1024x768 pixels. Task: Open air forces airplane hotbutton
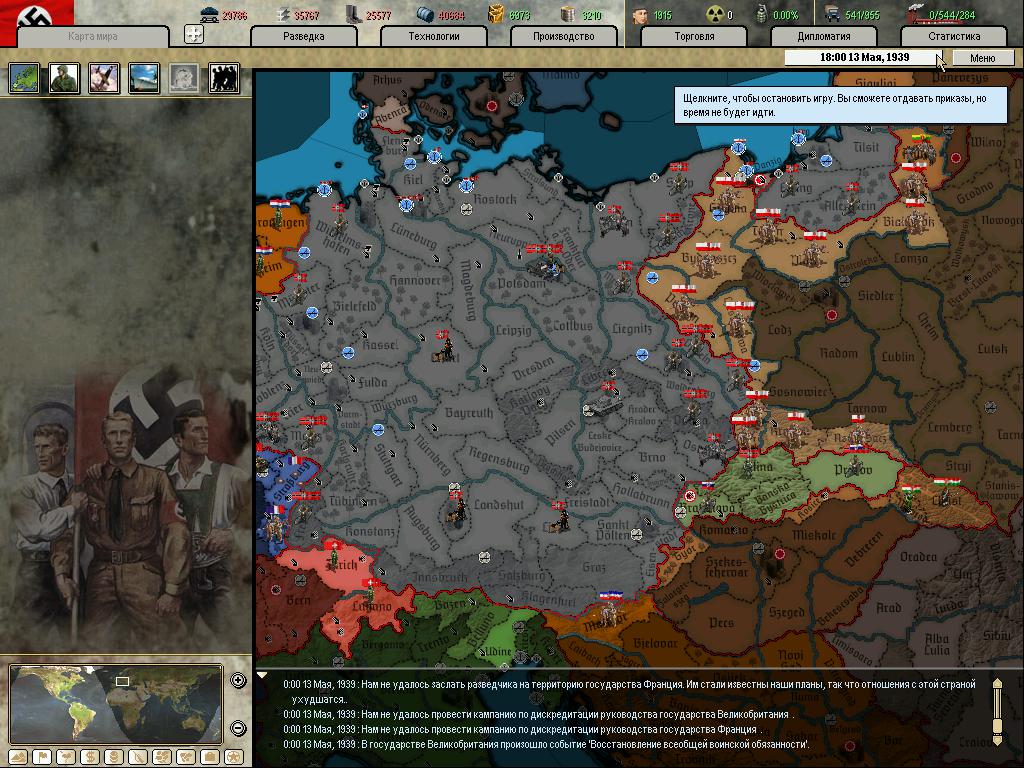click(x=104, y=78)
